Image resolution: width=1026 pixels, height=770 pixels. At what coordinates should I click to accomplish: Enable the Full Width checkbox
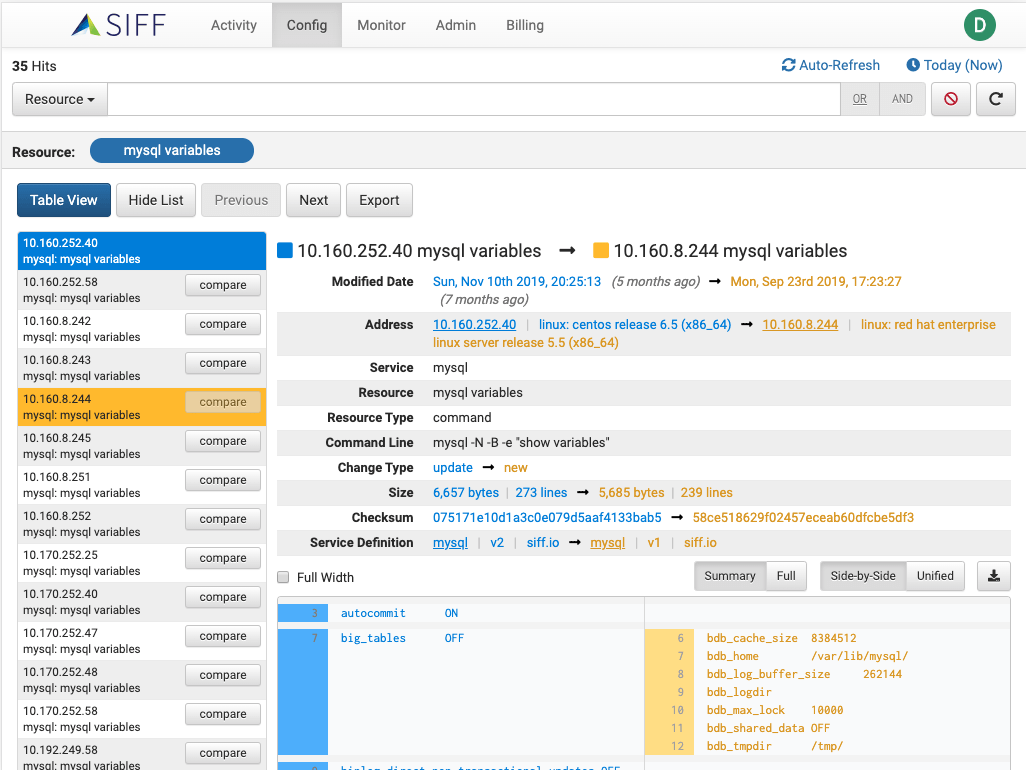coord(283,577)
